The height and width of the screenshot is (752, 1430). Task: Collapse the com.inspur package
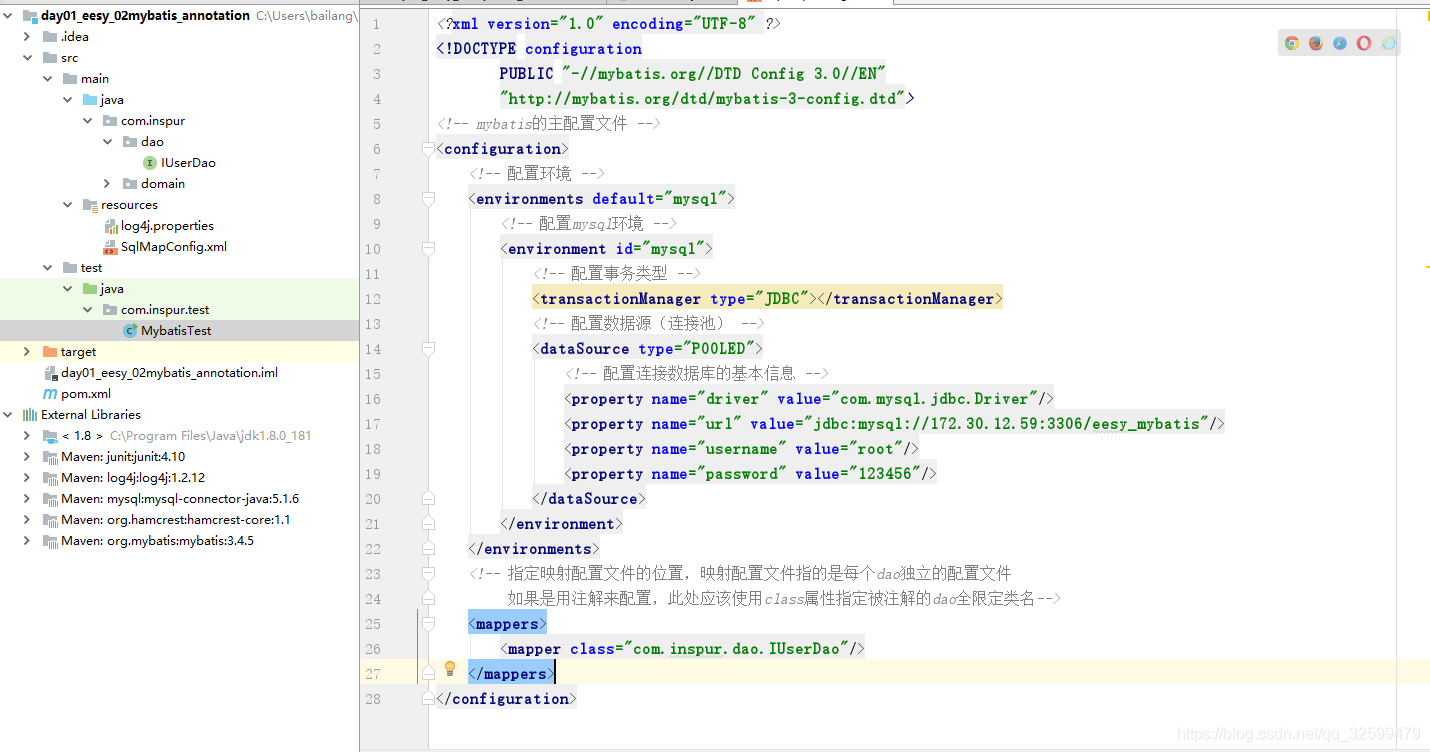[x=88, y=121]
